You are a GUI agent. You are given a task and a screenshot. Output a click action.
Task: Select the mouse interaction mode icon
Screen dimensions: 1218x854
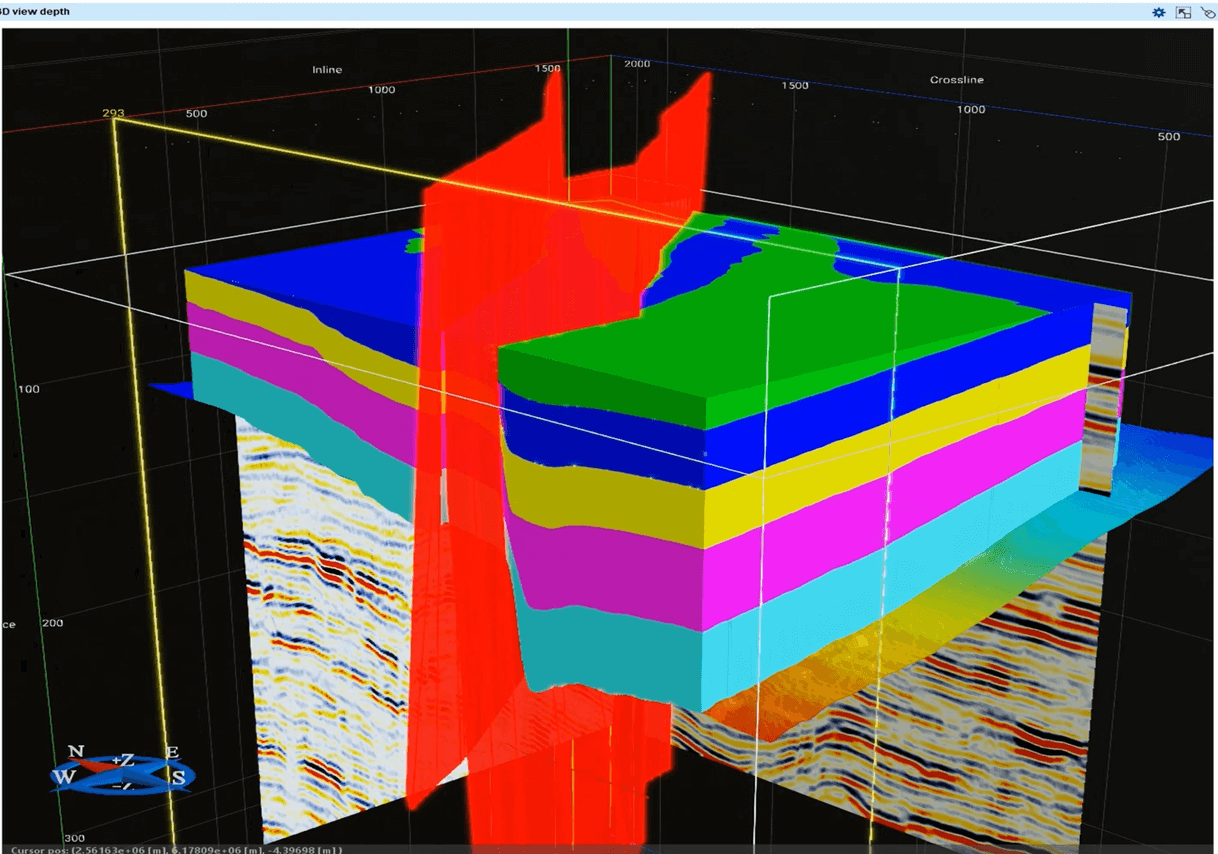pyautogui.click(x=1207, y=12)
